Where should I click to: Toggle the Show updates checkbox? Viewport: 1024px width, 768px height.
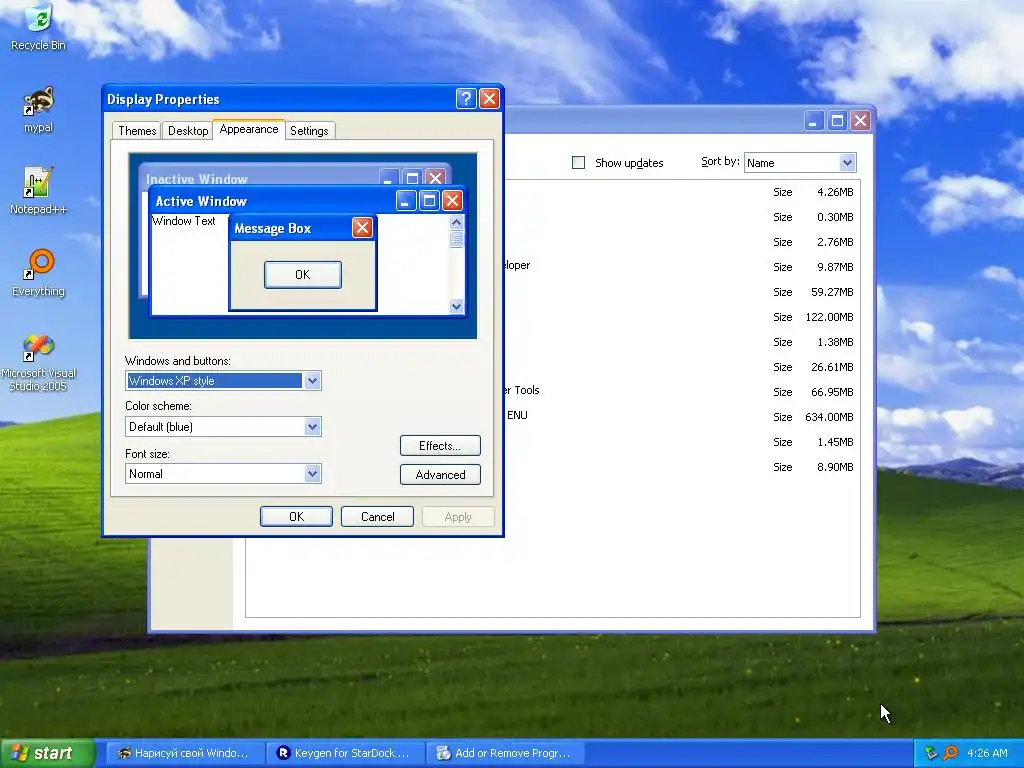coord(578,163)
